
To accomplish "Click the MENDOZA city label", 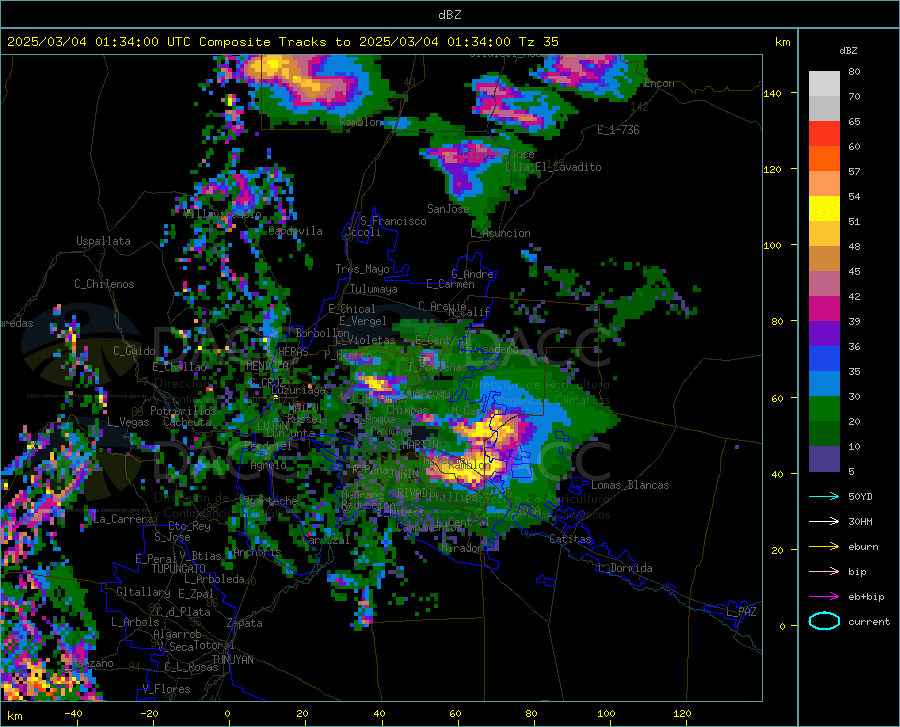I will pos(267,366).
